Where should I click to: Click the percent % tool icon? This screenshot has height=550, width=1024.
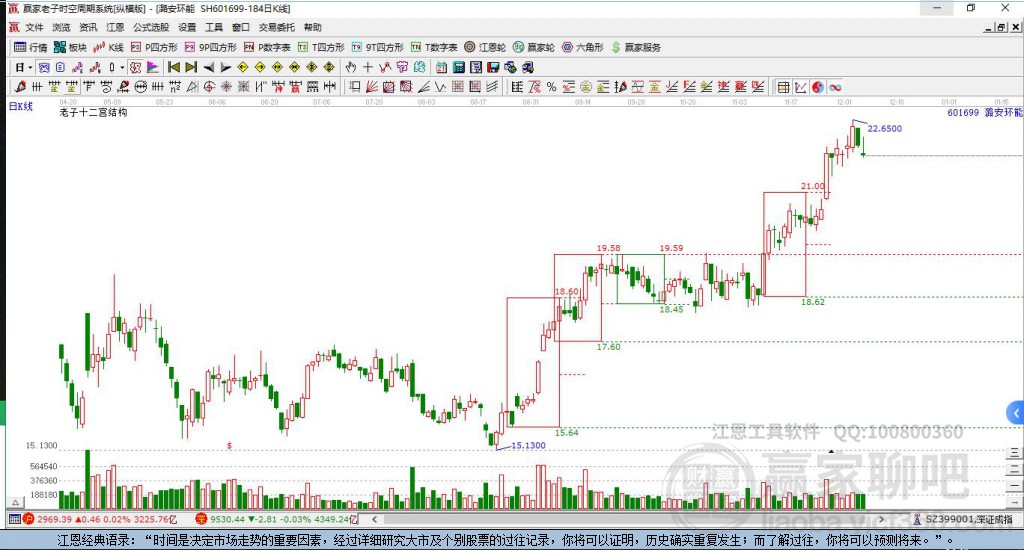click(x=552, y=87)
